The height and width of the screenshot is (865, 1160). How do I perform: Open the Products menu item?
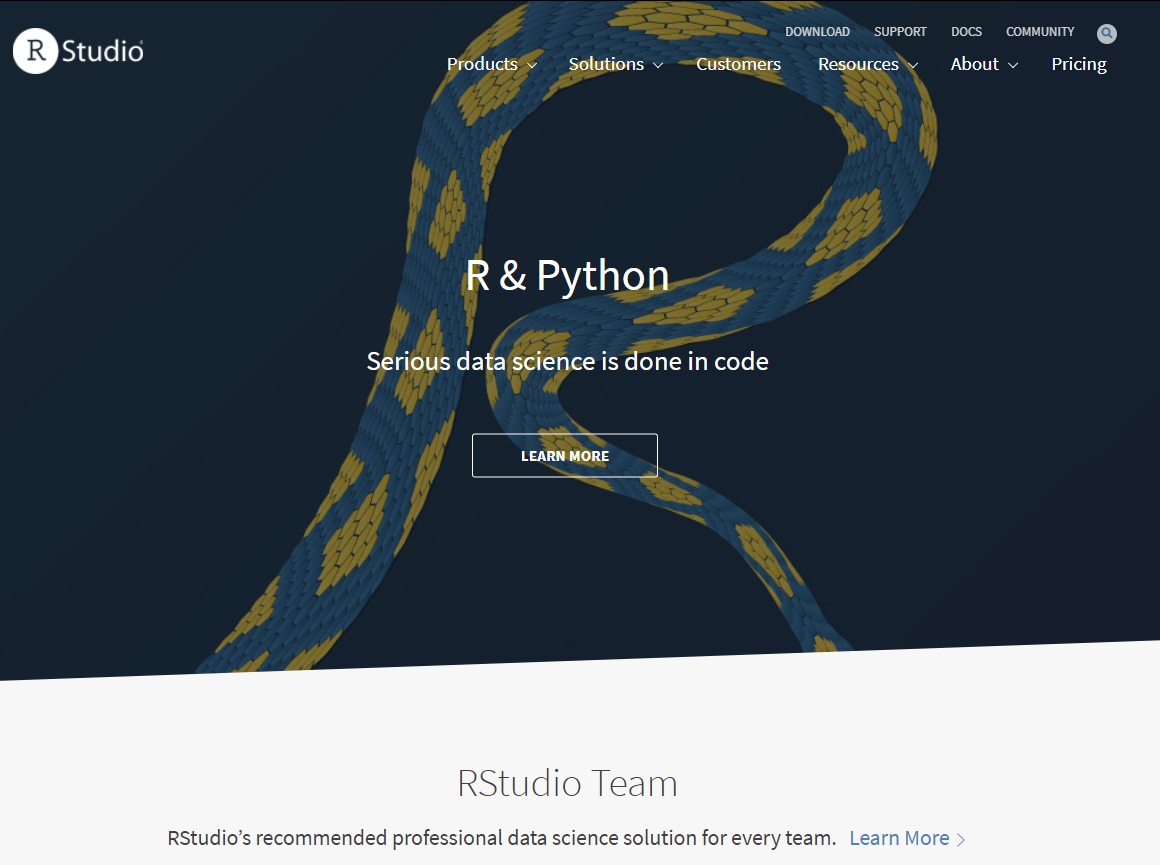point(483,64)
